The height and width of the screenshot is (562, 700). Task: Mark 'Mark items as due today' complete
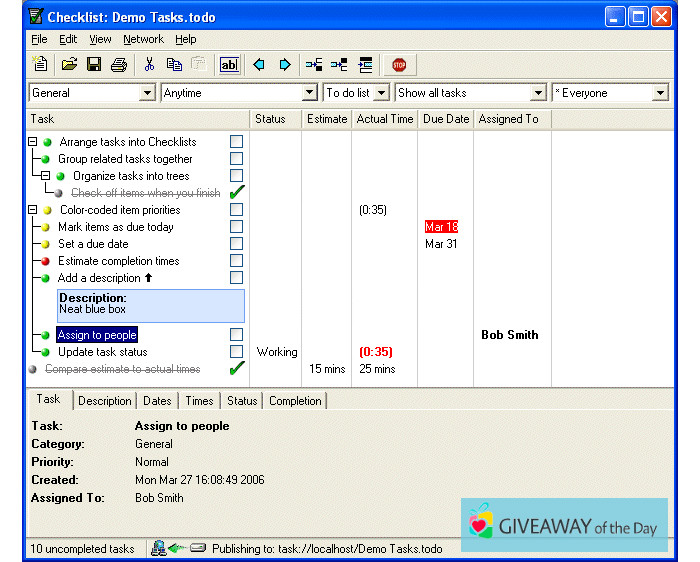pyautogui.click(x=236, y=226)
